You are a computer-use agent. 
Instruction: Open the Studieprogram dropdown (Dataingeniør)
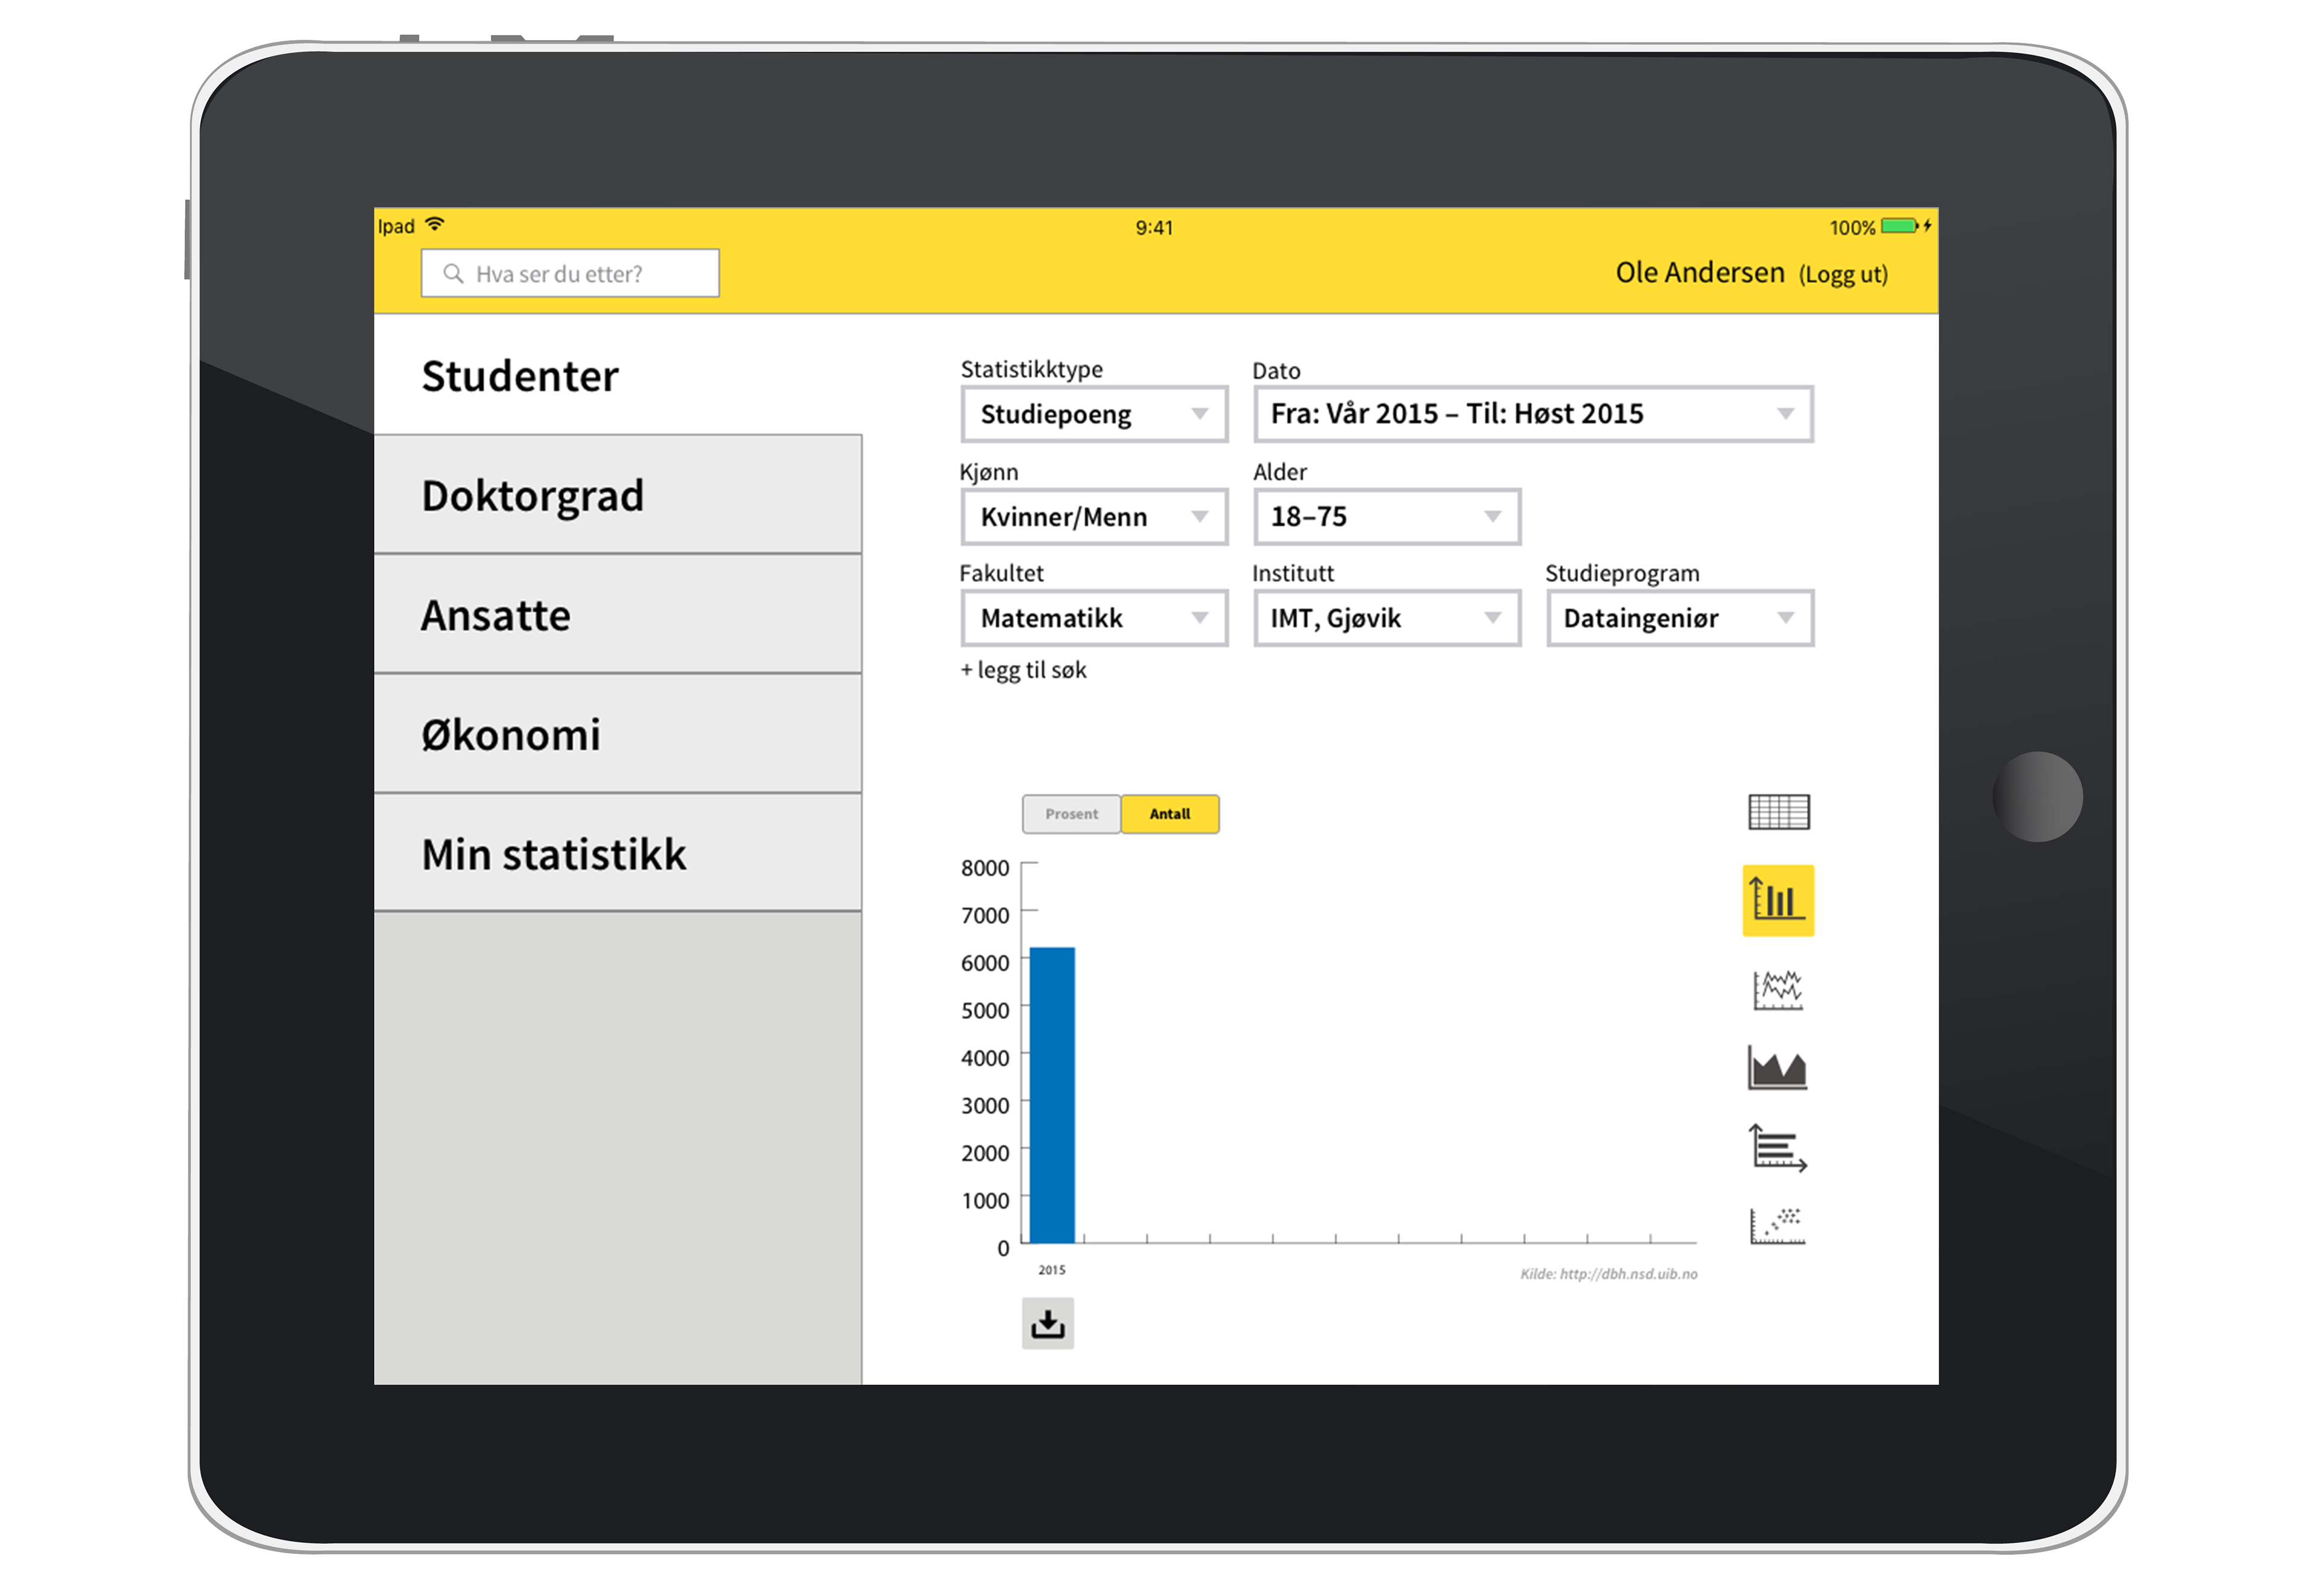pos(1680,618)
